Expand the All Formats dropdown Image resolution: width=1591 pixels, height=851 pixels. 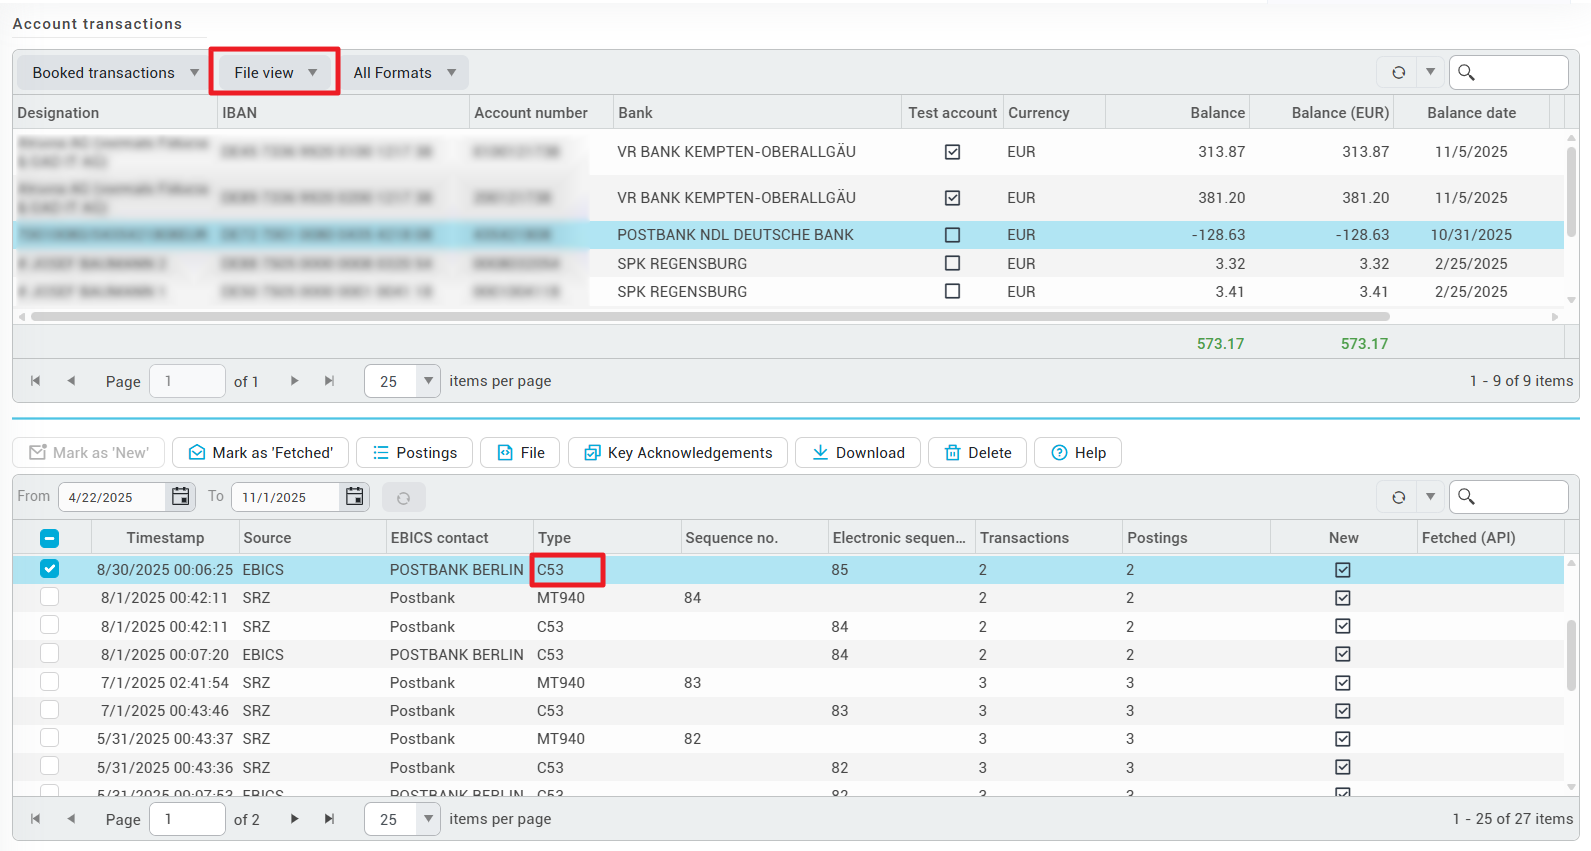pyautogui.click(x=404, y=73)
